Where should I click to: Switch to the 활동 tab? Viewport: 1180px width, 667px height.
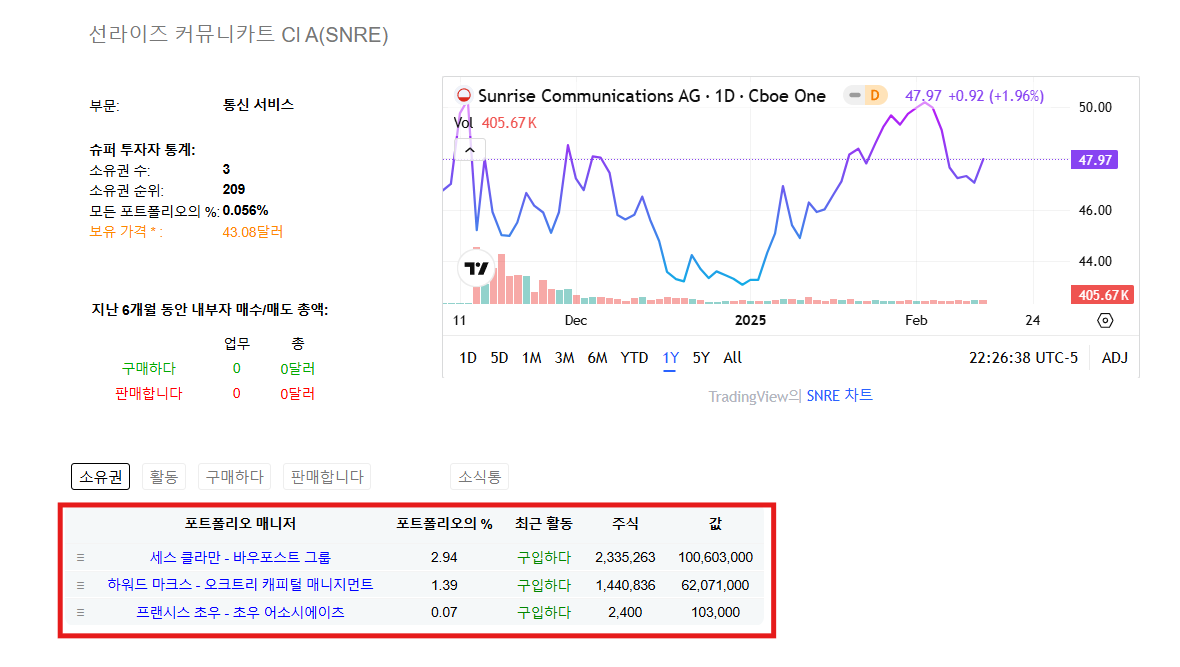(163, 477)
